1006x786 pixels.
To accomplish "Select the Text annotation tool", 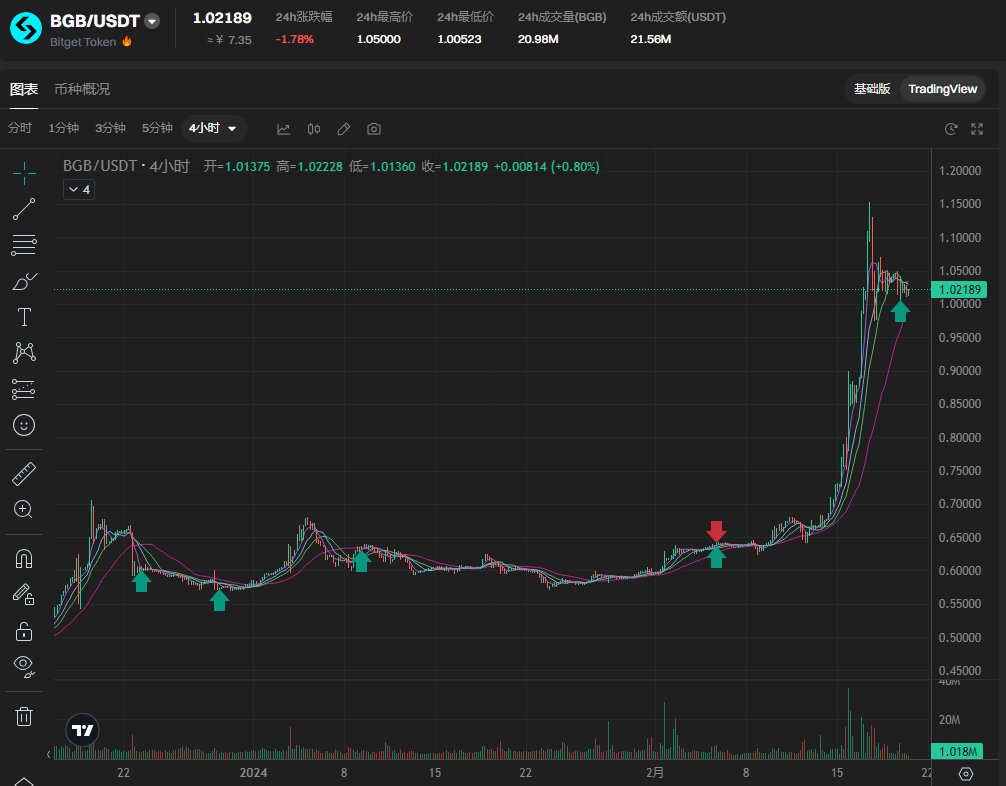I will pos(24,317).
